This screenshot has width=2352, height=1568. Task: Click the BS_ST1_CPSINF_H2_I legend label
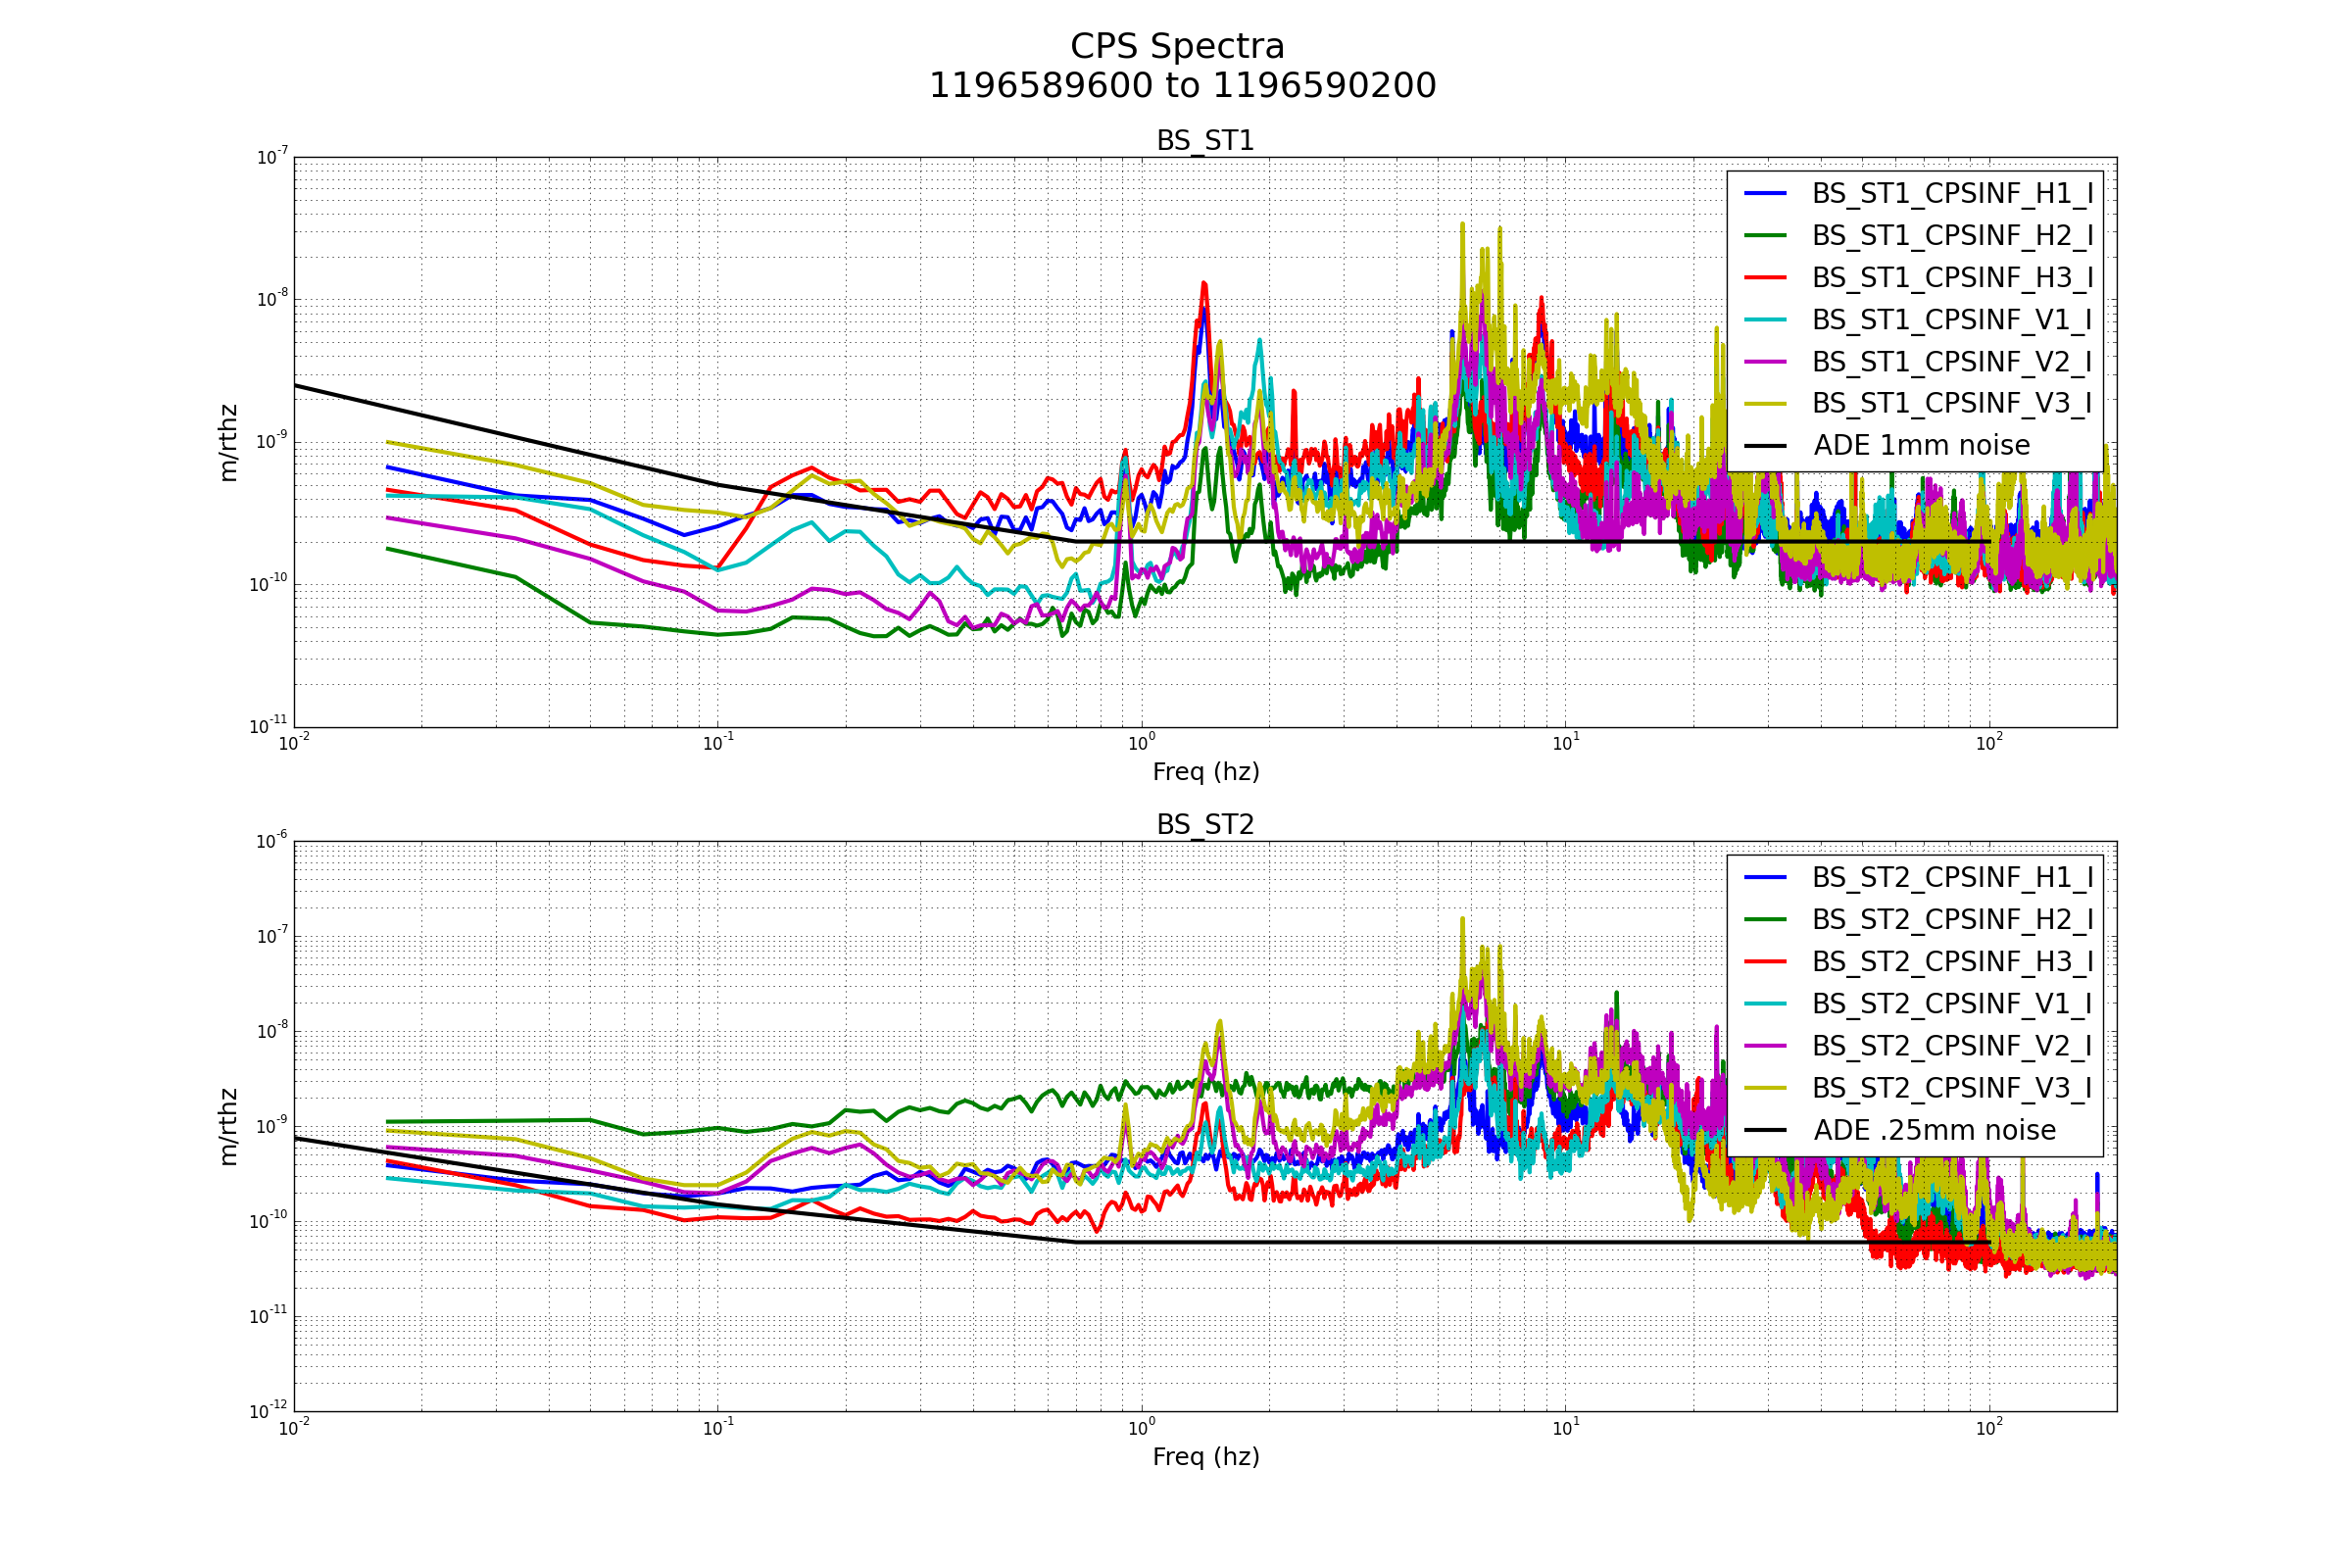click(x=1952, y=236)
